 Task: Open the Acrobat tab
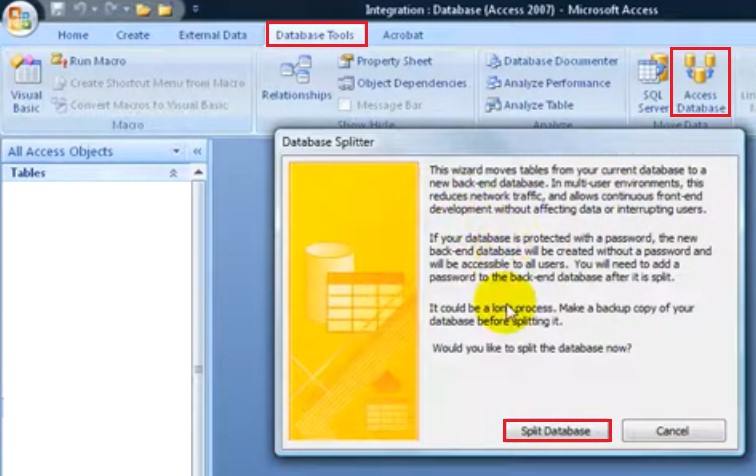tap(403, 35)
